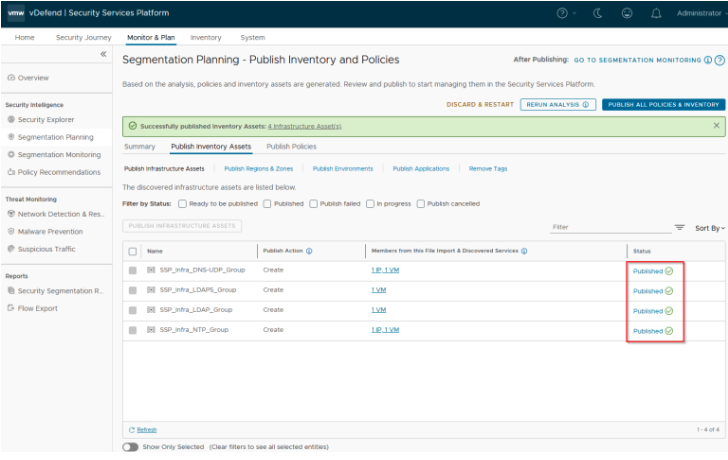Click the feedback smiley icon

[627, 14]
